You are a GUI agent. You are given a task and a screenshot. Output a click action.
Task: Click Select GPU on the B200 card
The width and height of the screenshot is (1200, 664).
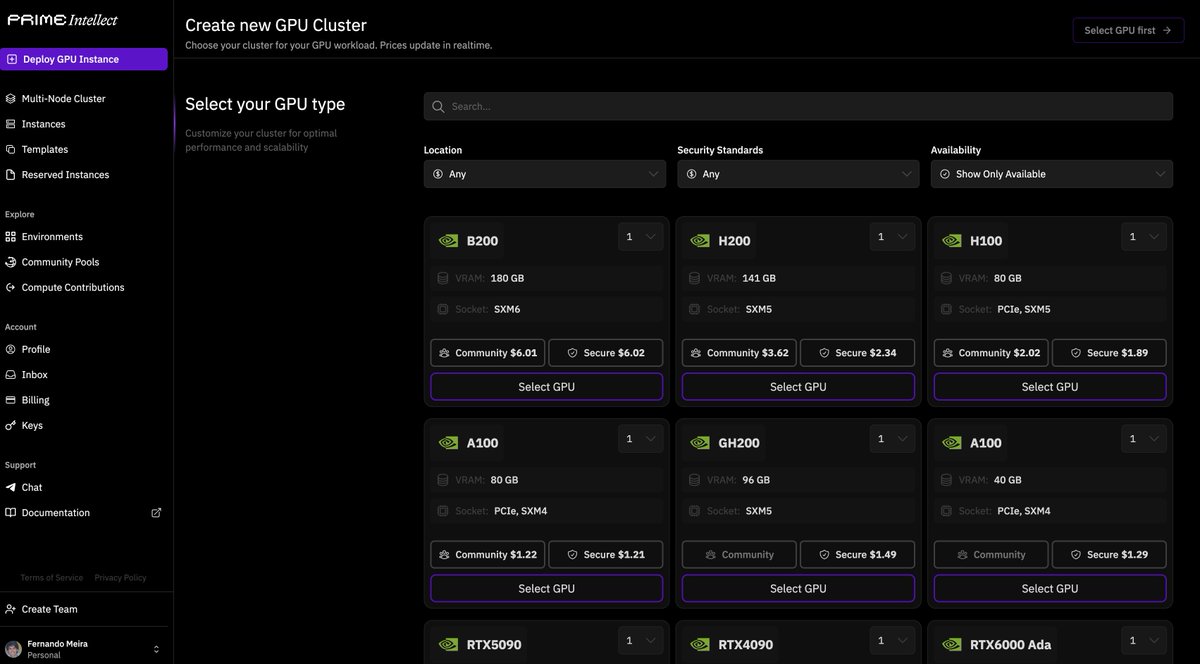tap(547, 387)
